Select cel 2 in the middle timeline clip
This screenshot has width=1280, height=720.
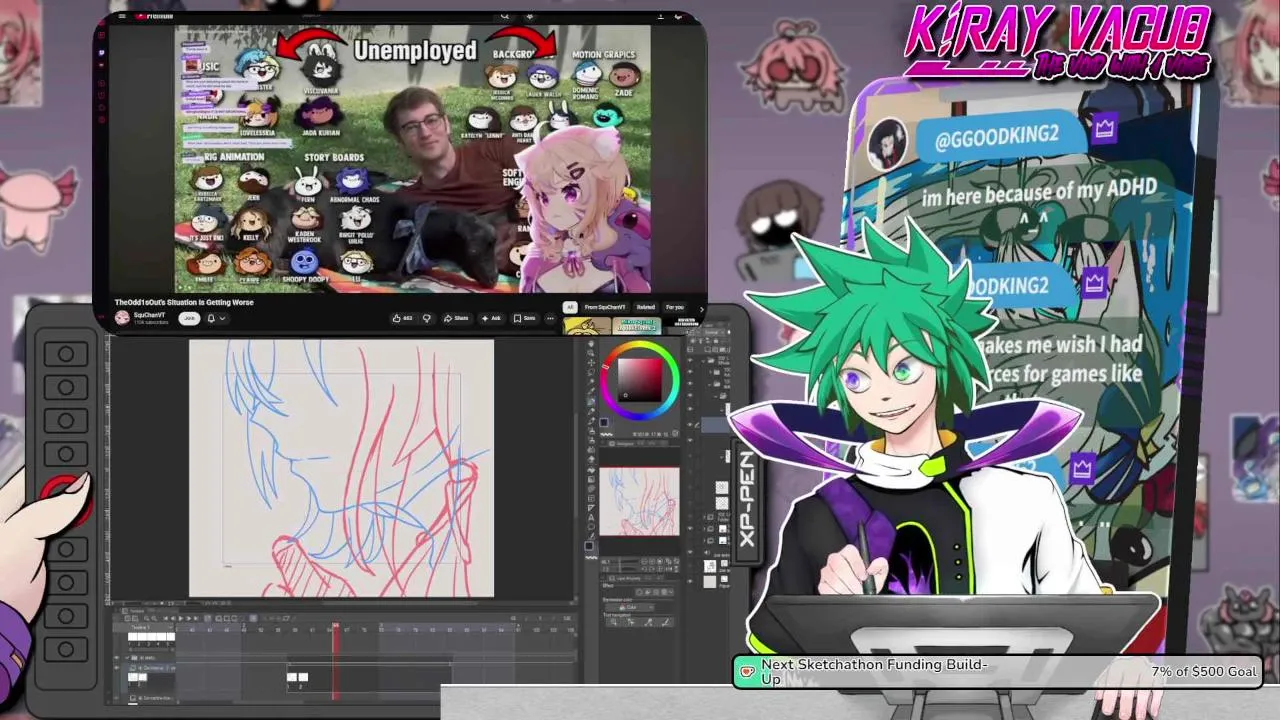(x=303, y=677)
